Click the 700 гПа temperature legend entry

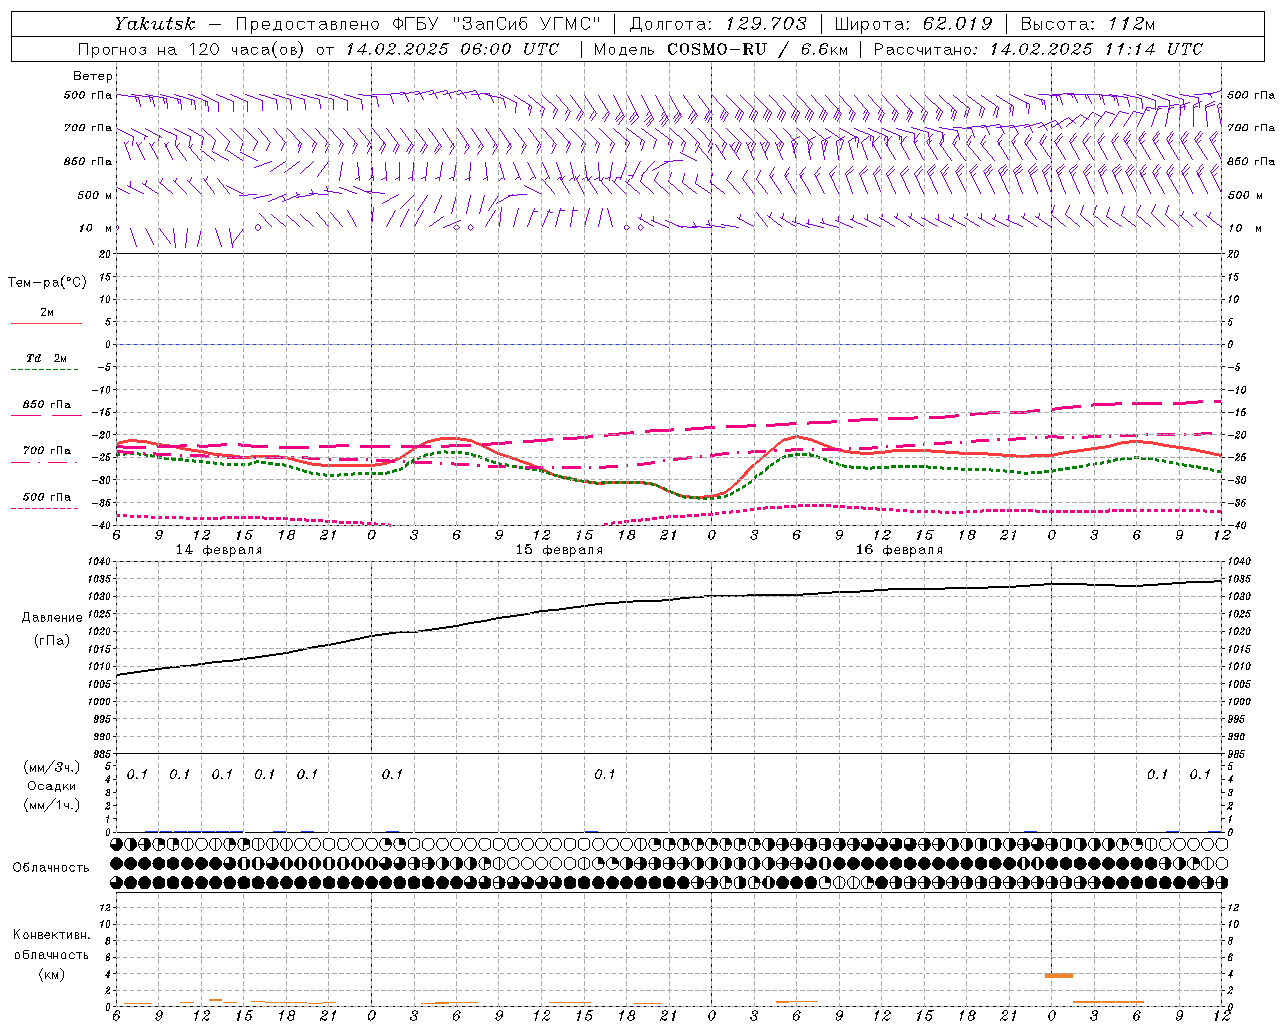tap(46, 450)
